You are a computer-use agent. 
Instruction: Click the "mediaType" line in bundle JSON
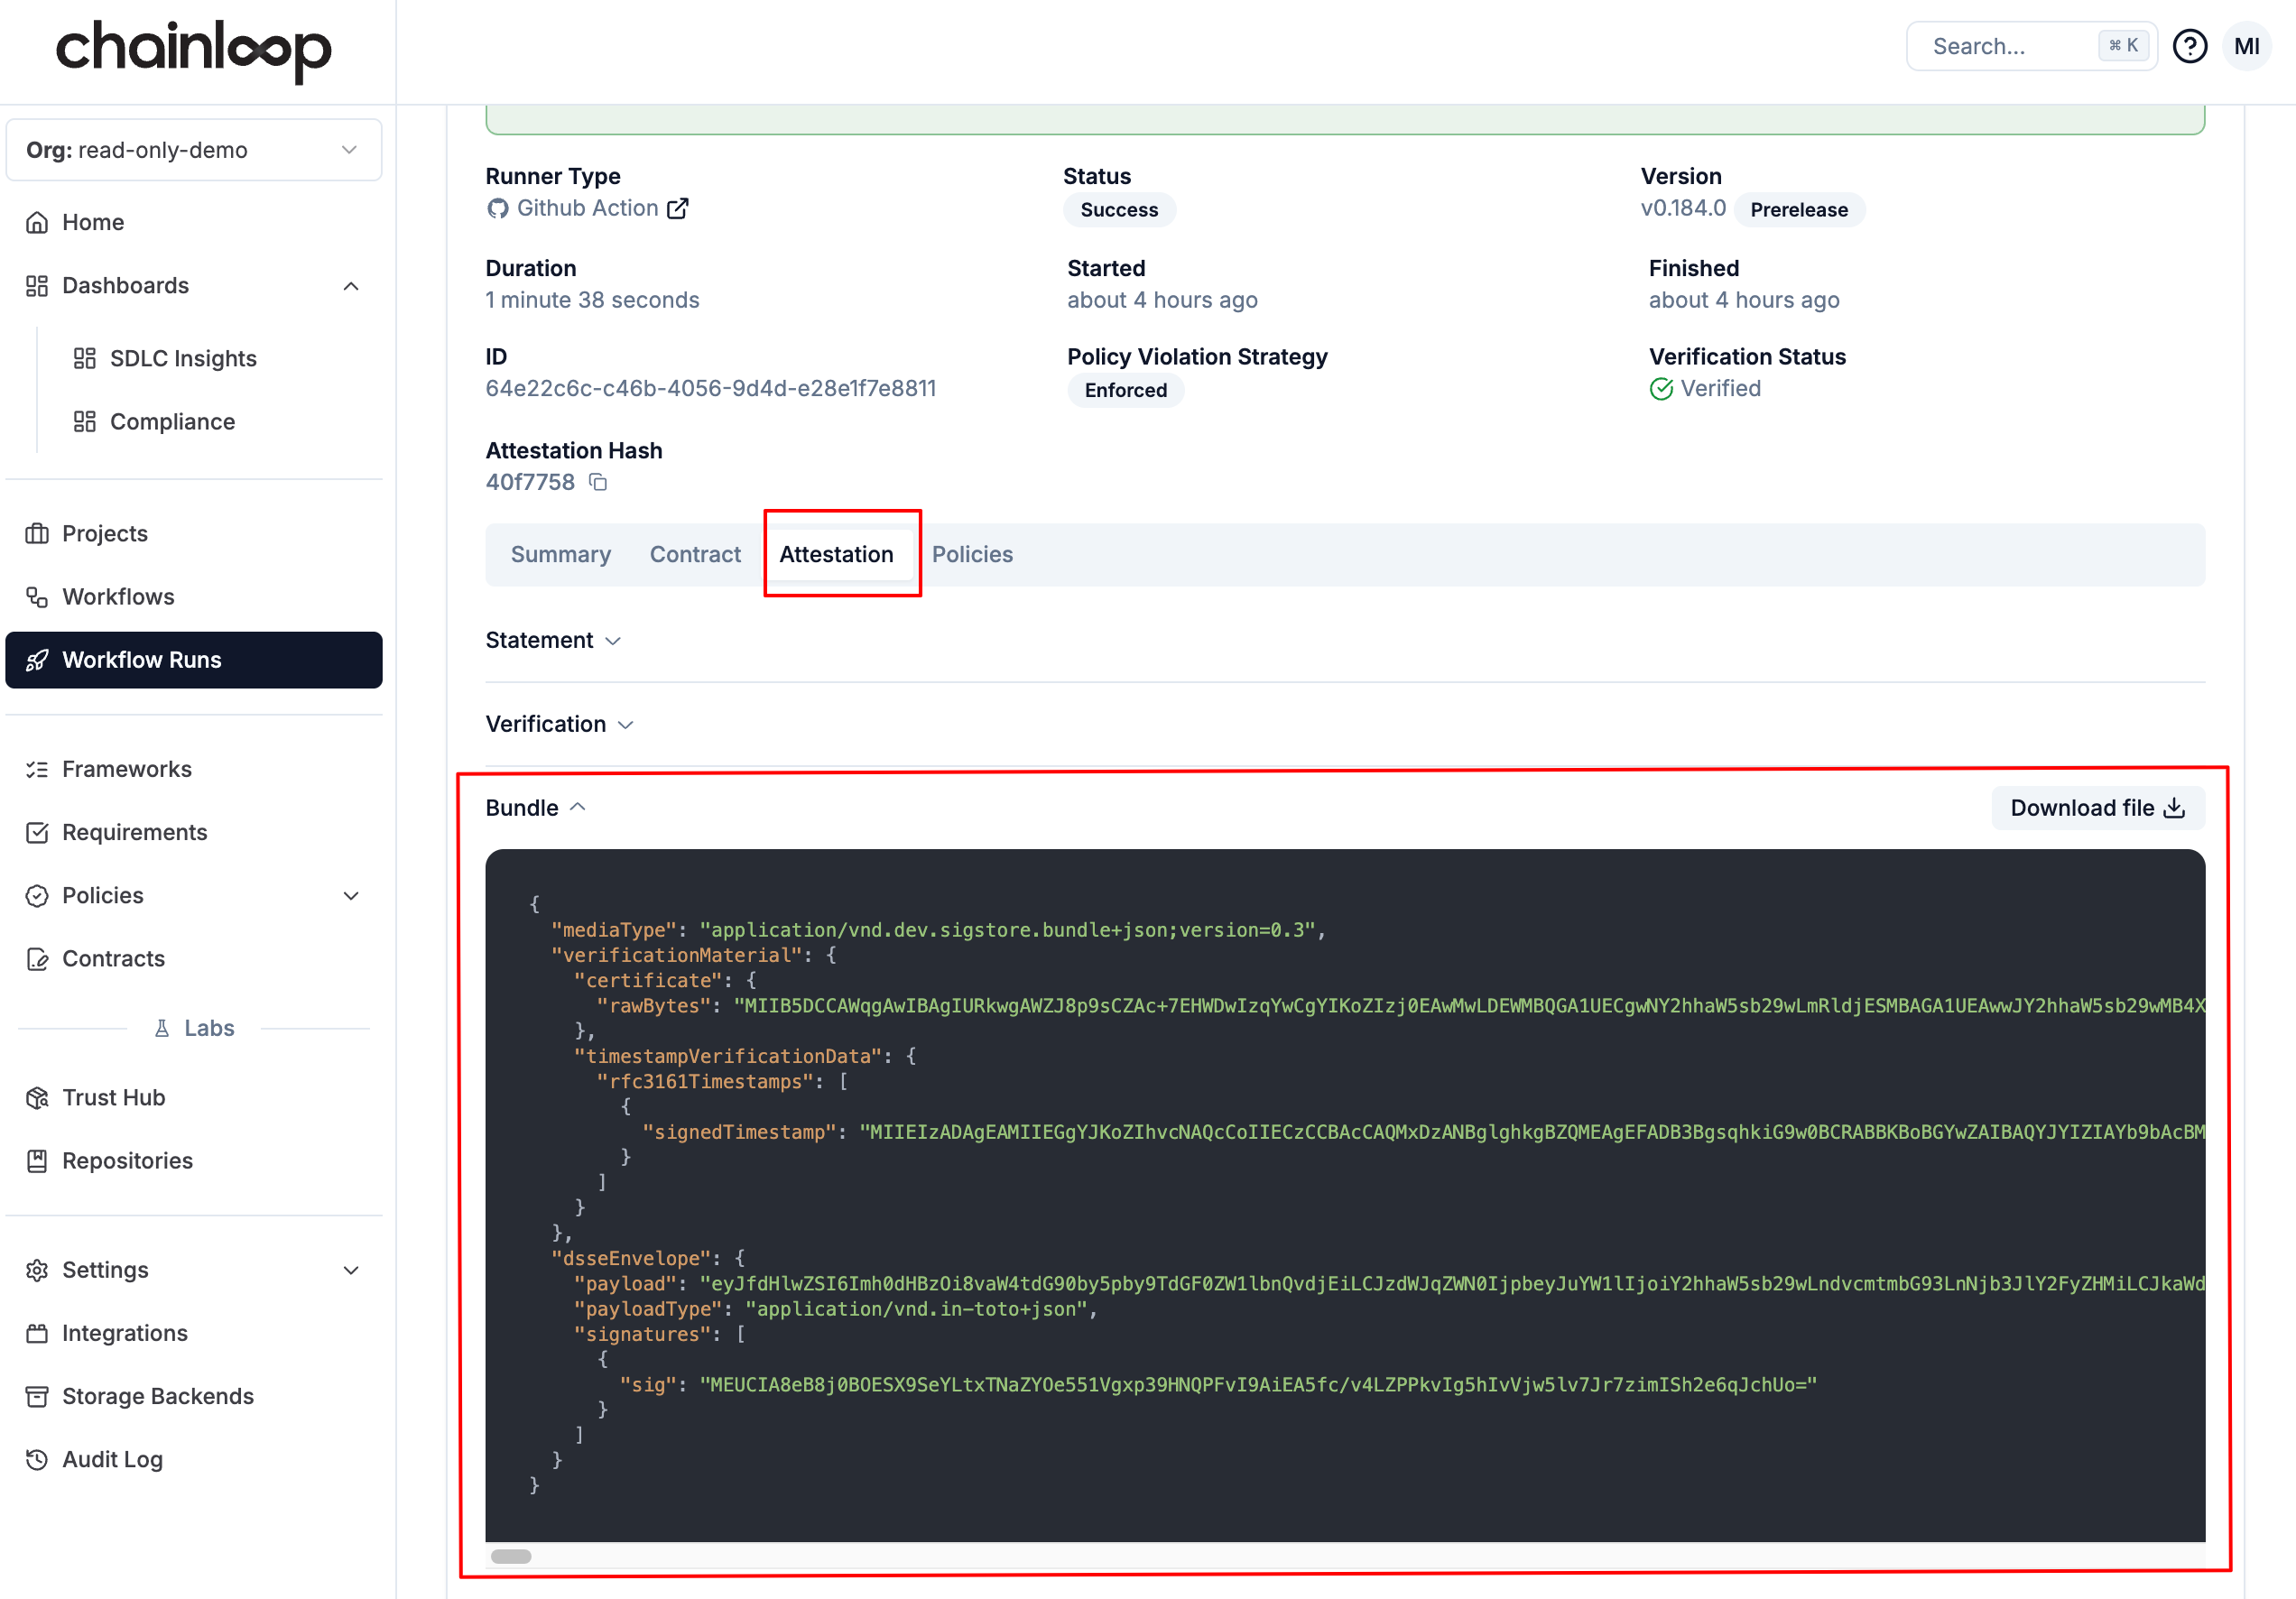938,930
